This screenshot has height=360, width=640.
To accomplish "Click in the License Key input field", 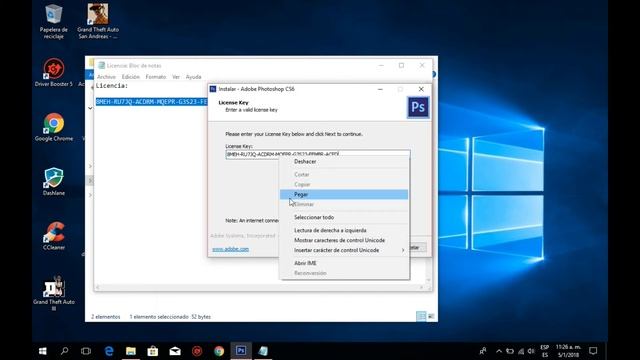I will [x=318, y=153].
